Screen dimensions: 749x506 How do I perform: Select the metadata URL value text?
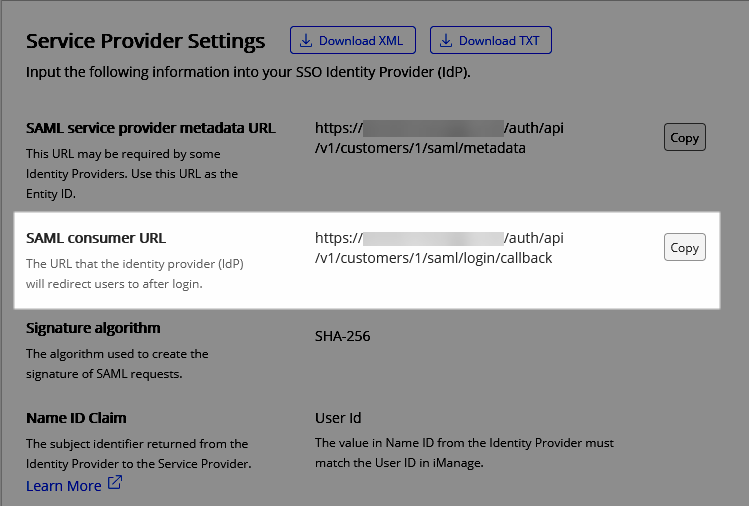pyautogui.click(x=439, y=138)
